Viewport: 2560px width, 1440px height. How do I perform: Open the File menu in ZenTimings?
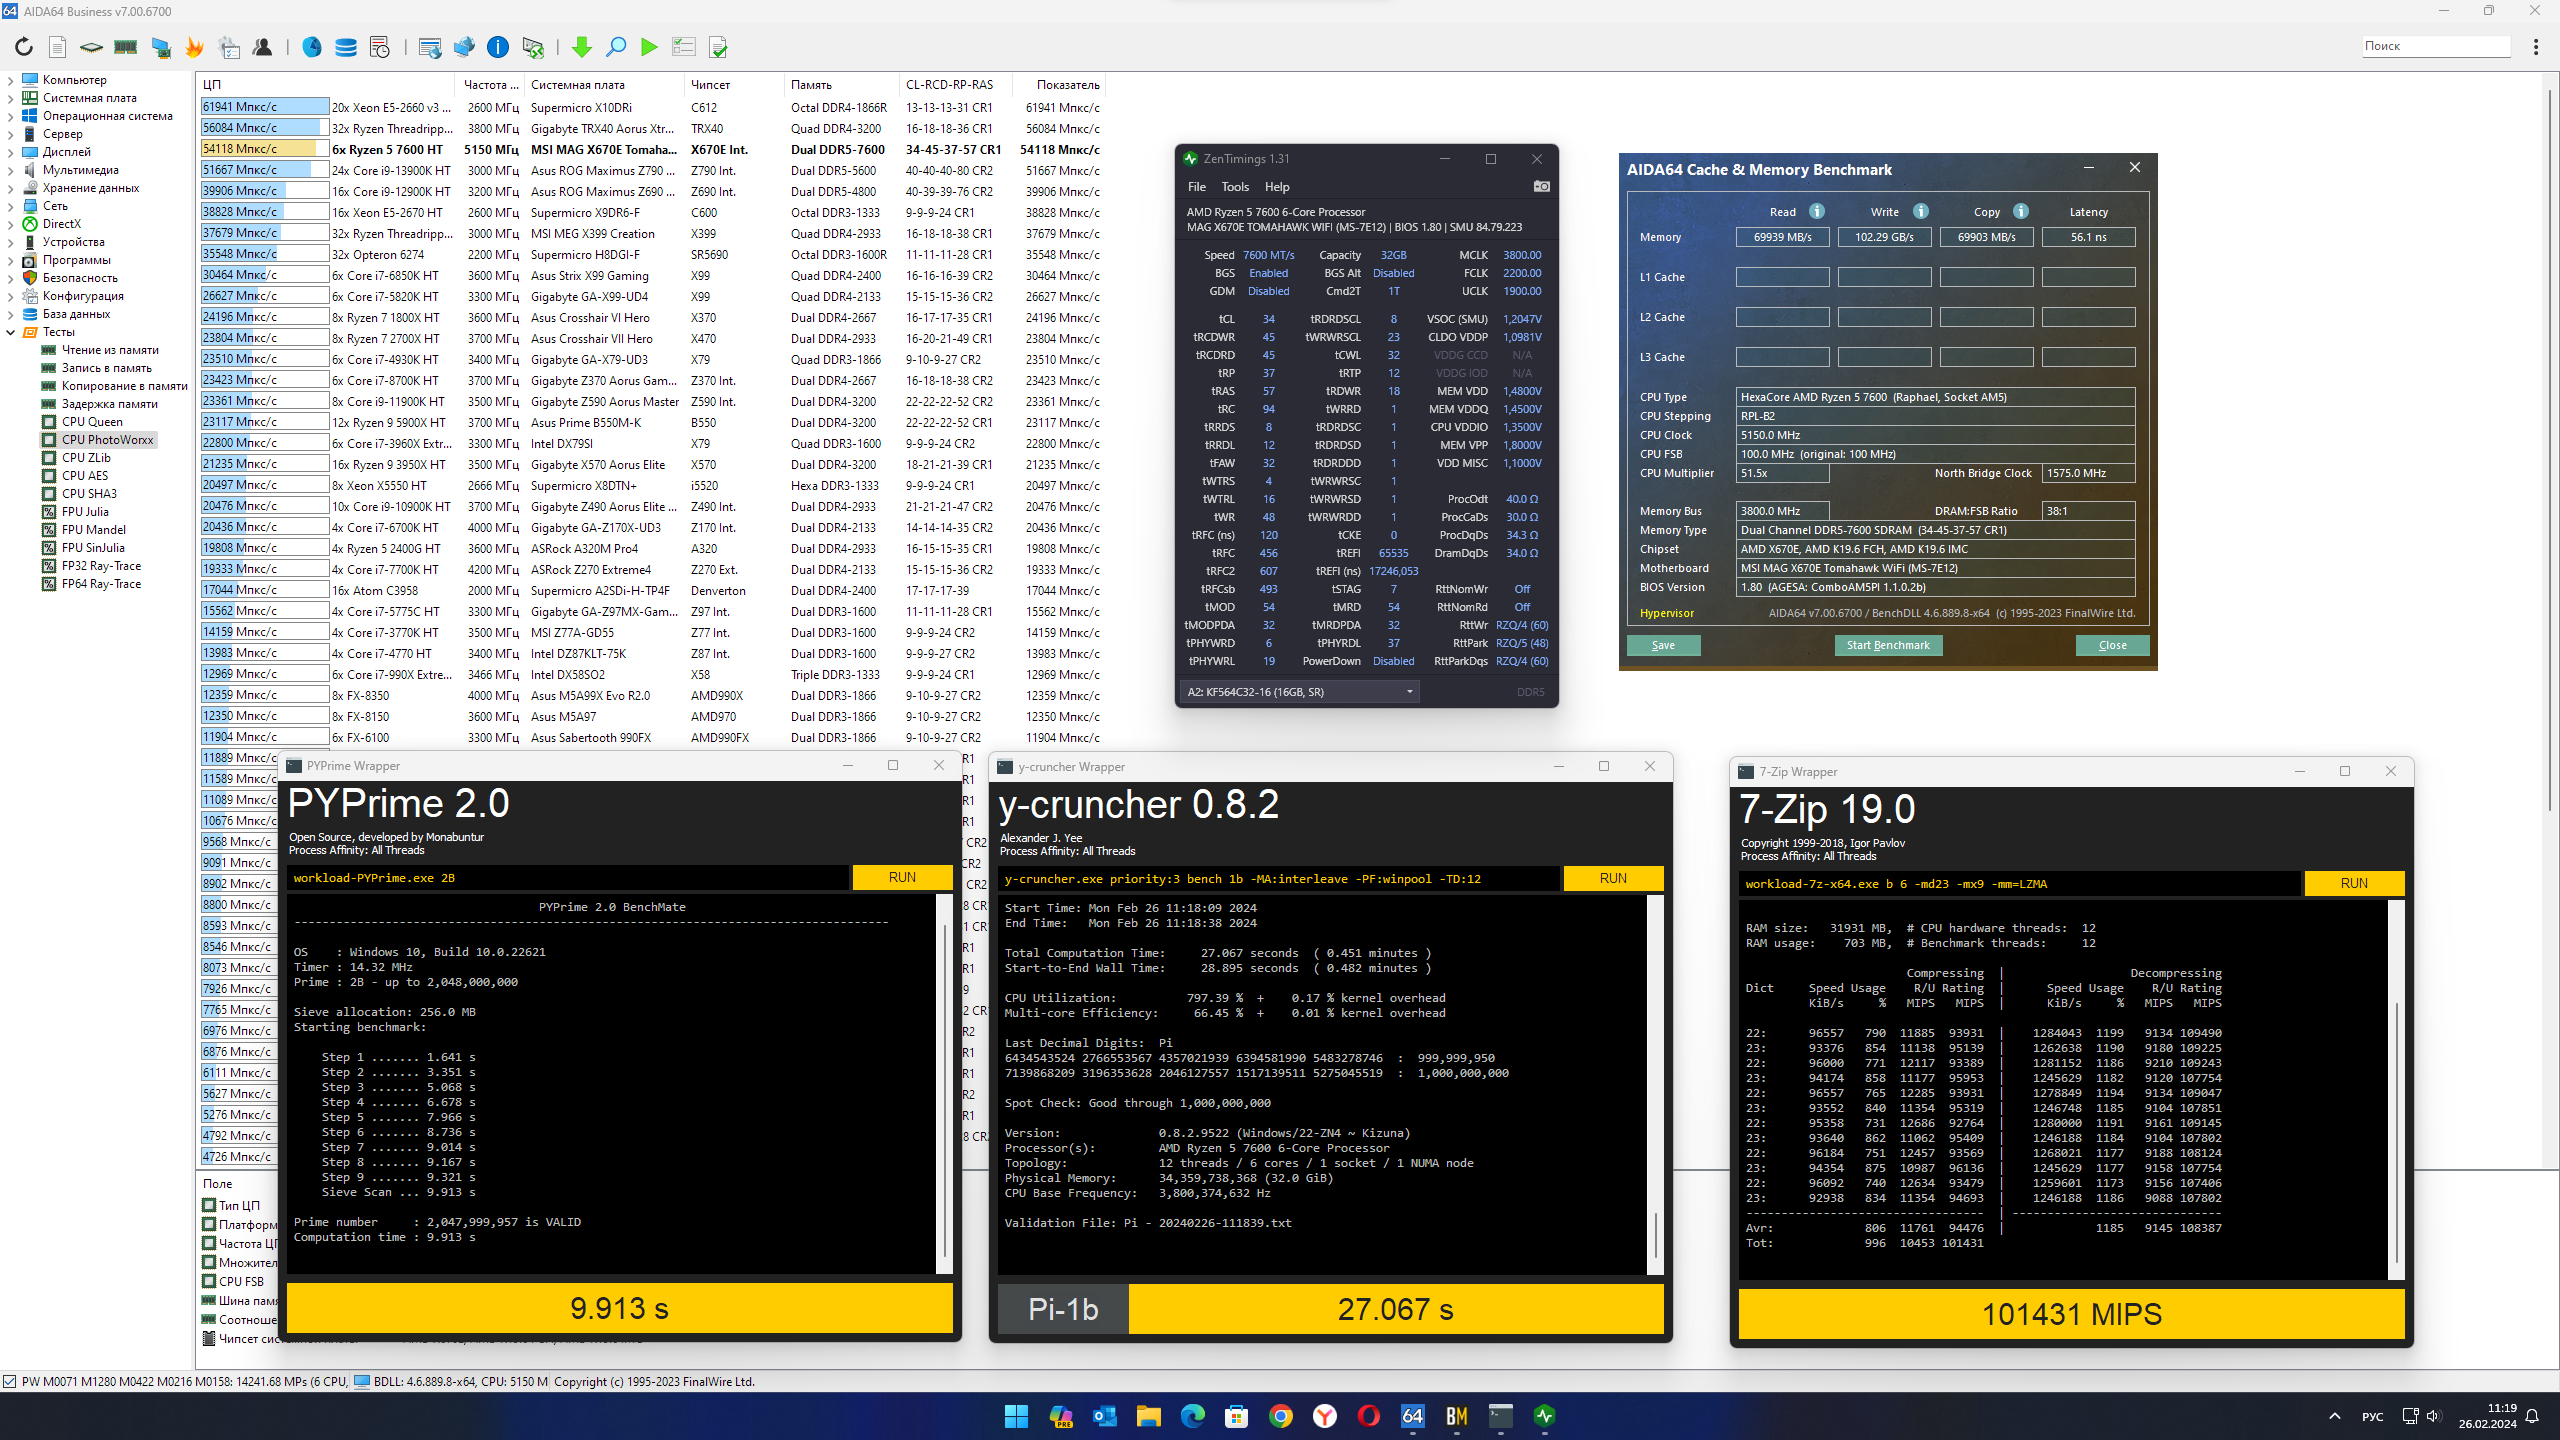point(1196,187)
